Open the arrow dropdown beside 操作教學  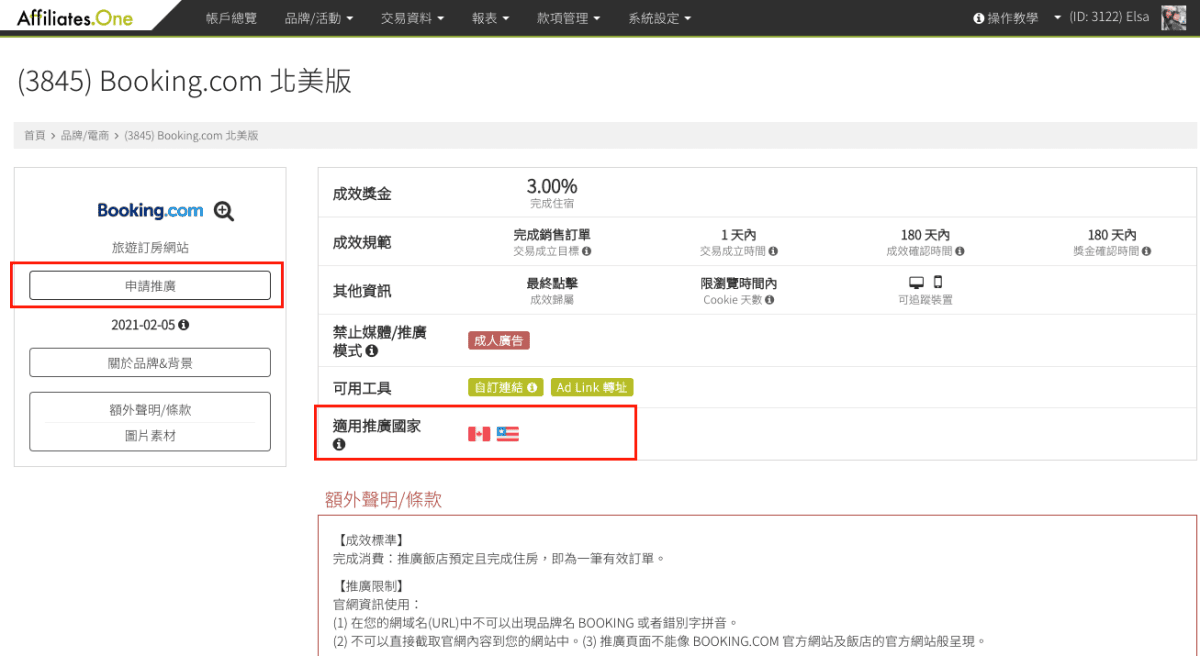point(1058,16)
